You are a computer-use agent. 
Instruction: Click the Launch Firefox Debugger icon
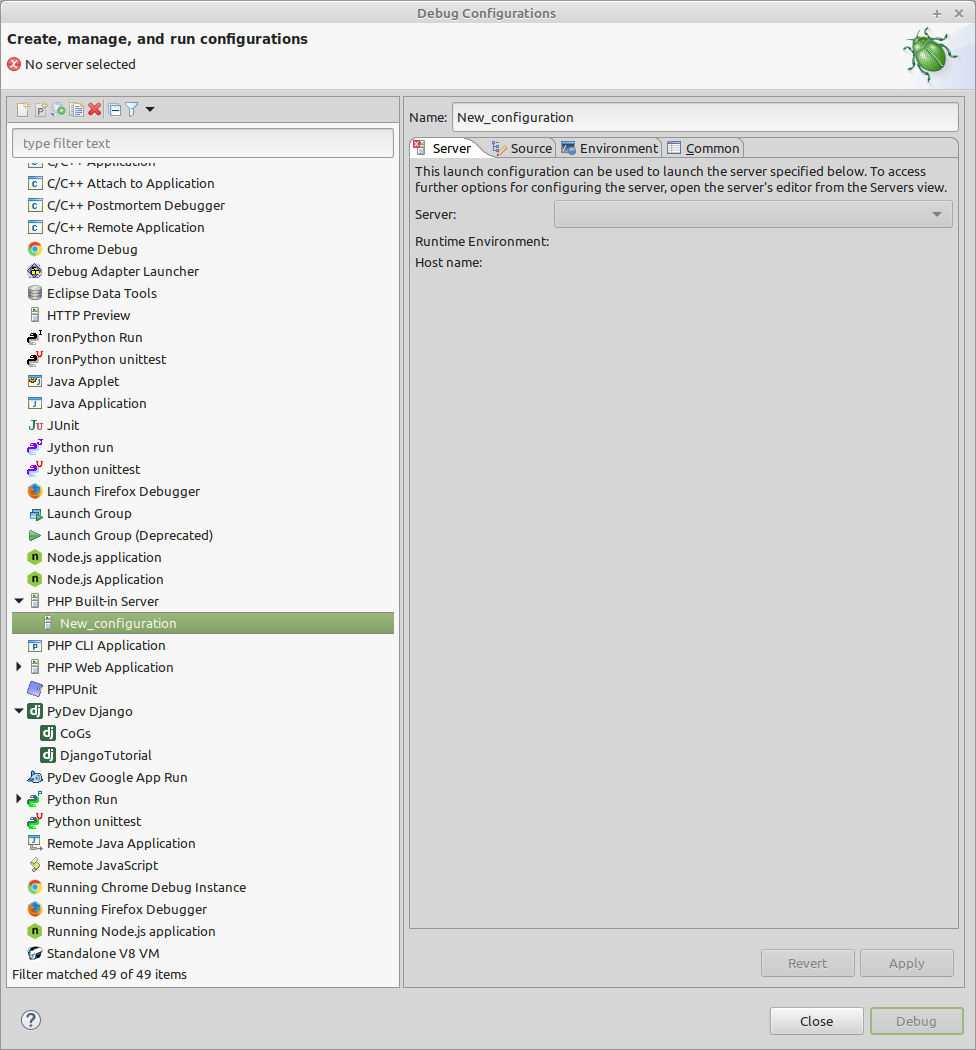[35, 491]
